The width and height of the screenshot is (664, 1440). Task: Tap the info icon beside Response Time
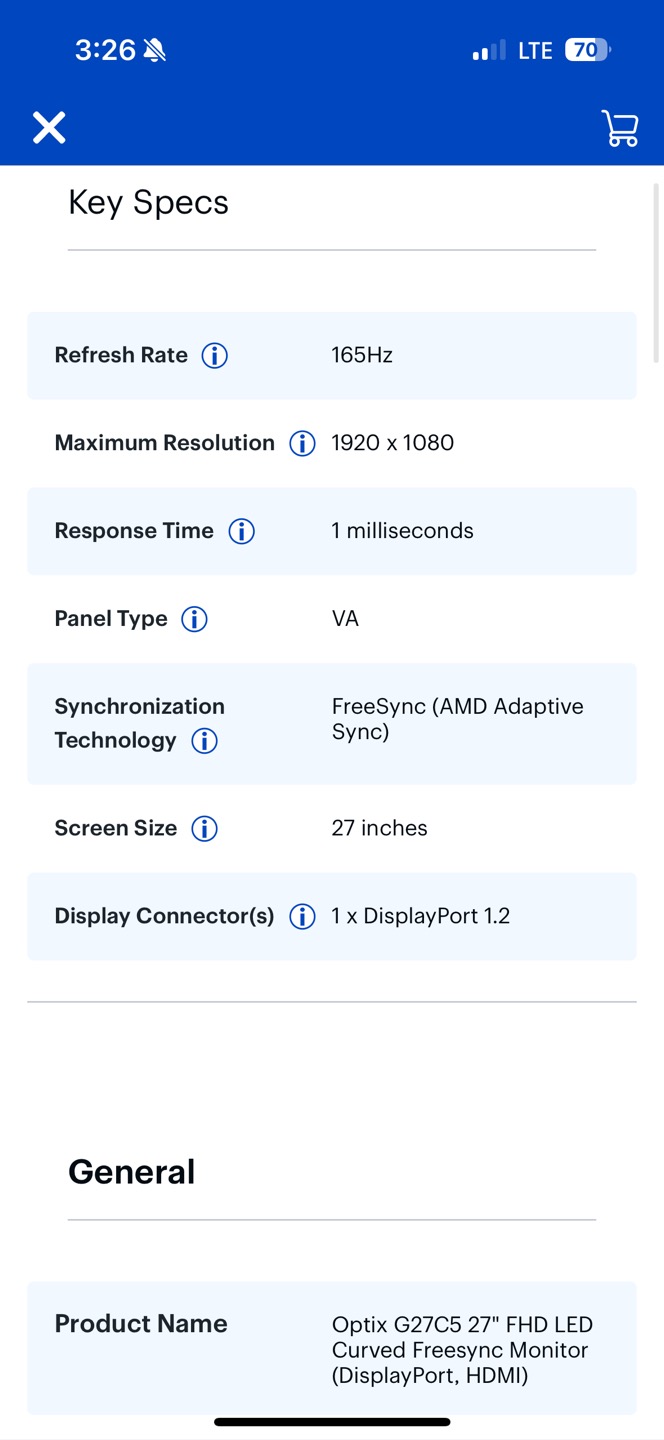pyautogui.click(x=241, y=531)
